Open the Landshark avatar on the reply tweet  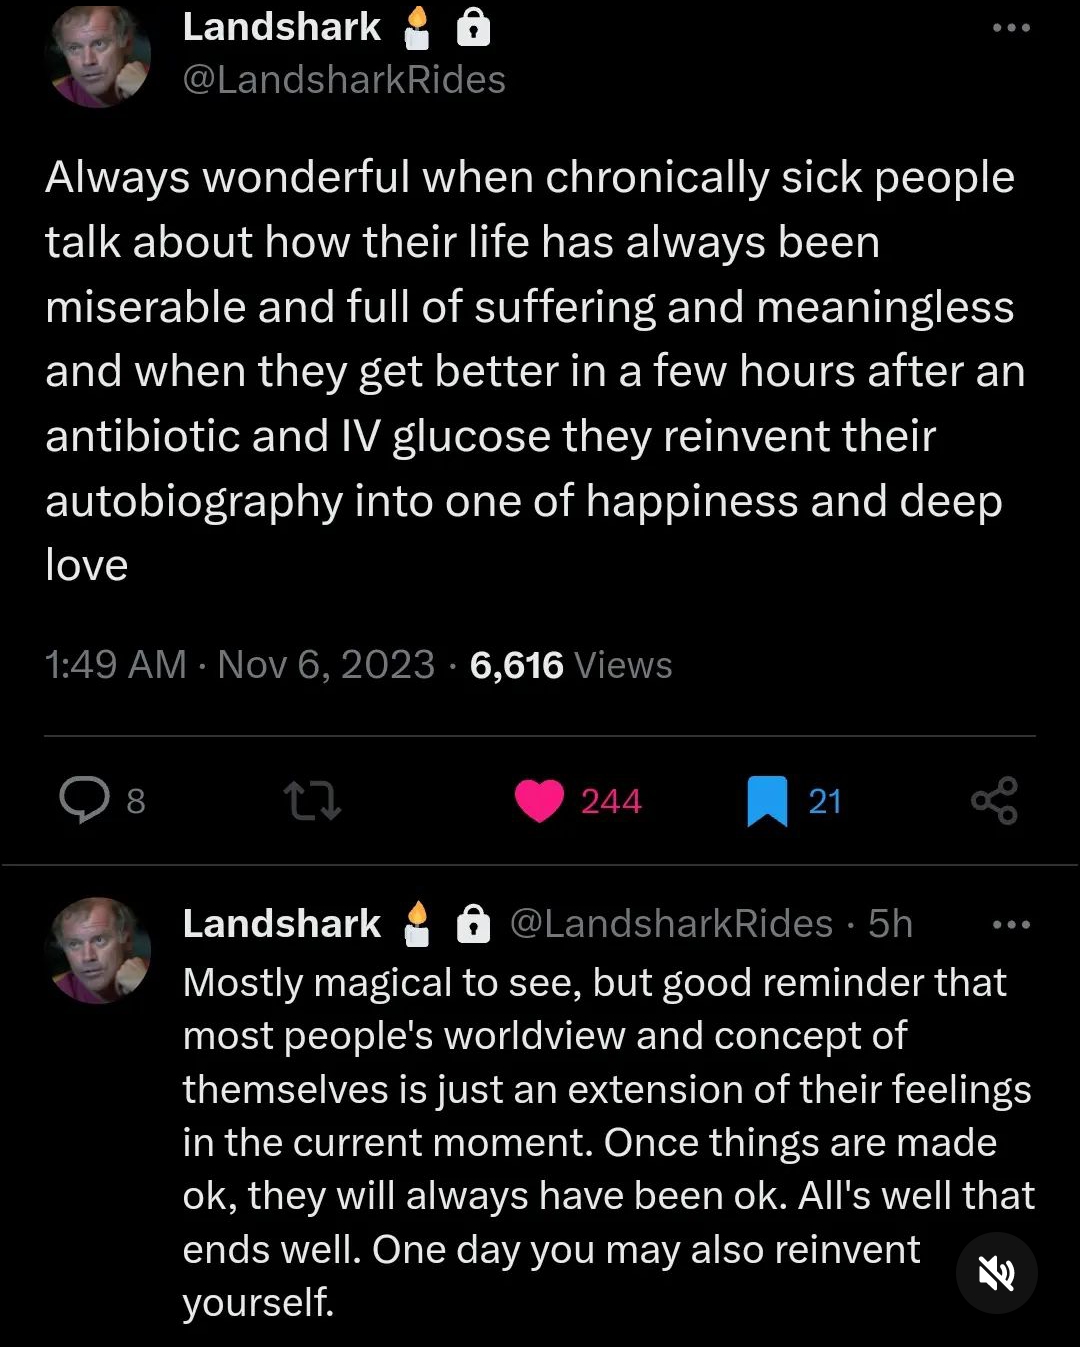pyautogui.click(x=100, y=950)
